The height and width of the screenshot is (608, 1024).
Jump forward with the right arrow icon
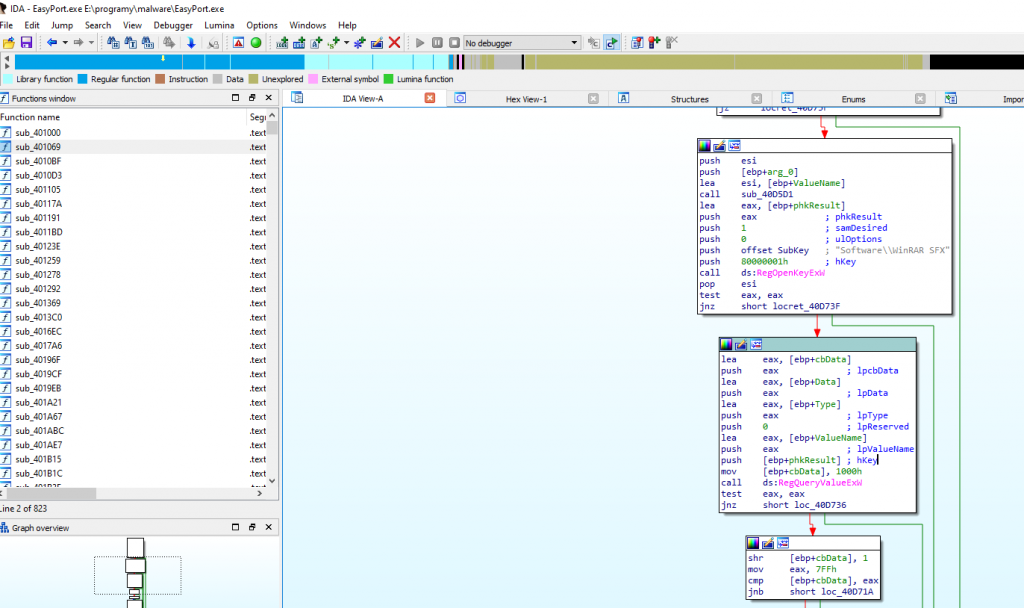(x=78, y=43)
